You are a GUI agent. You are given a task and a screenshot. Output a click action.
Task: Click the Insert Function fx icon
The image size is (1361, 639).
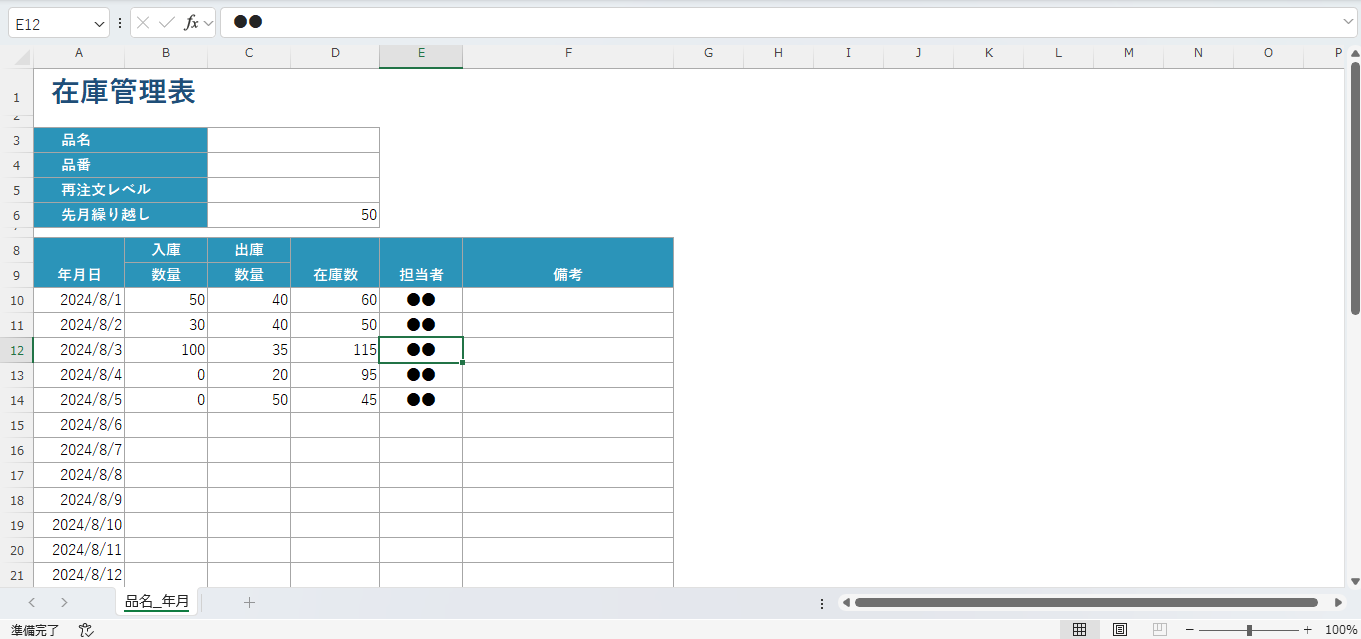pyautogui.click(x=191, y=23)
